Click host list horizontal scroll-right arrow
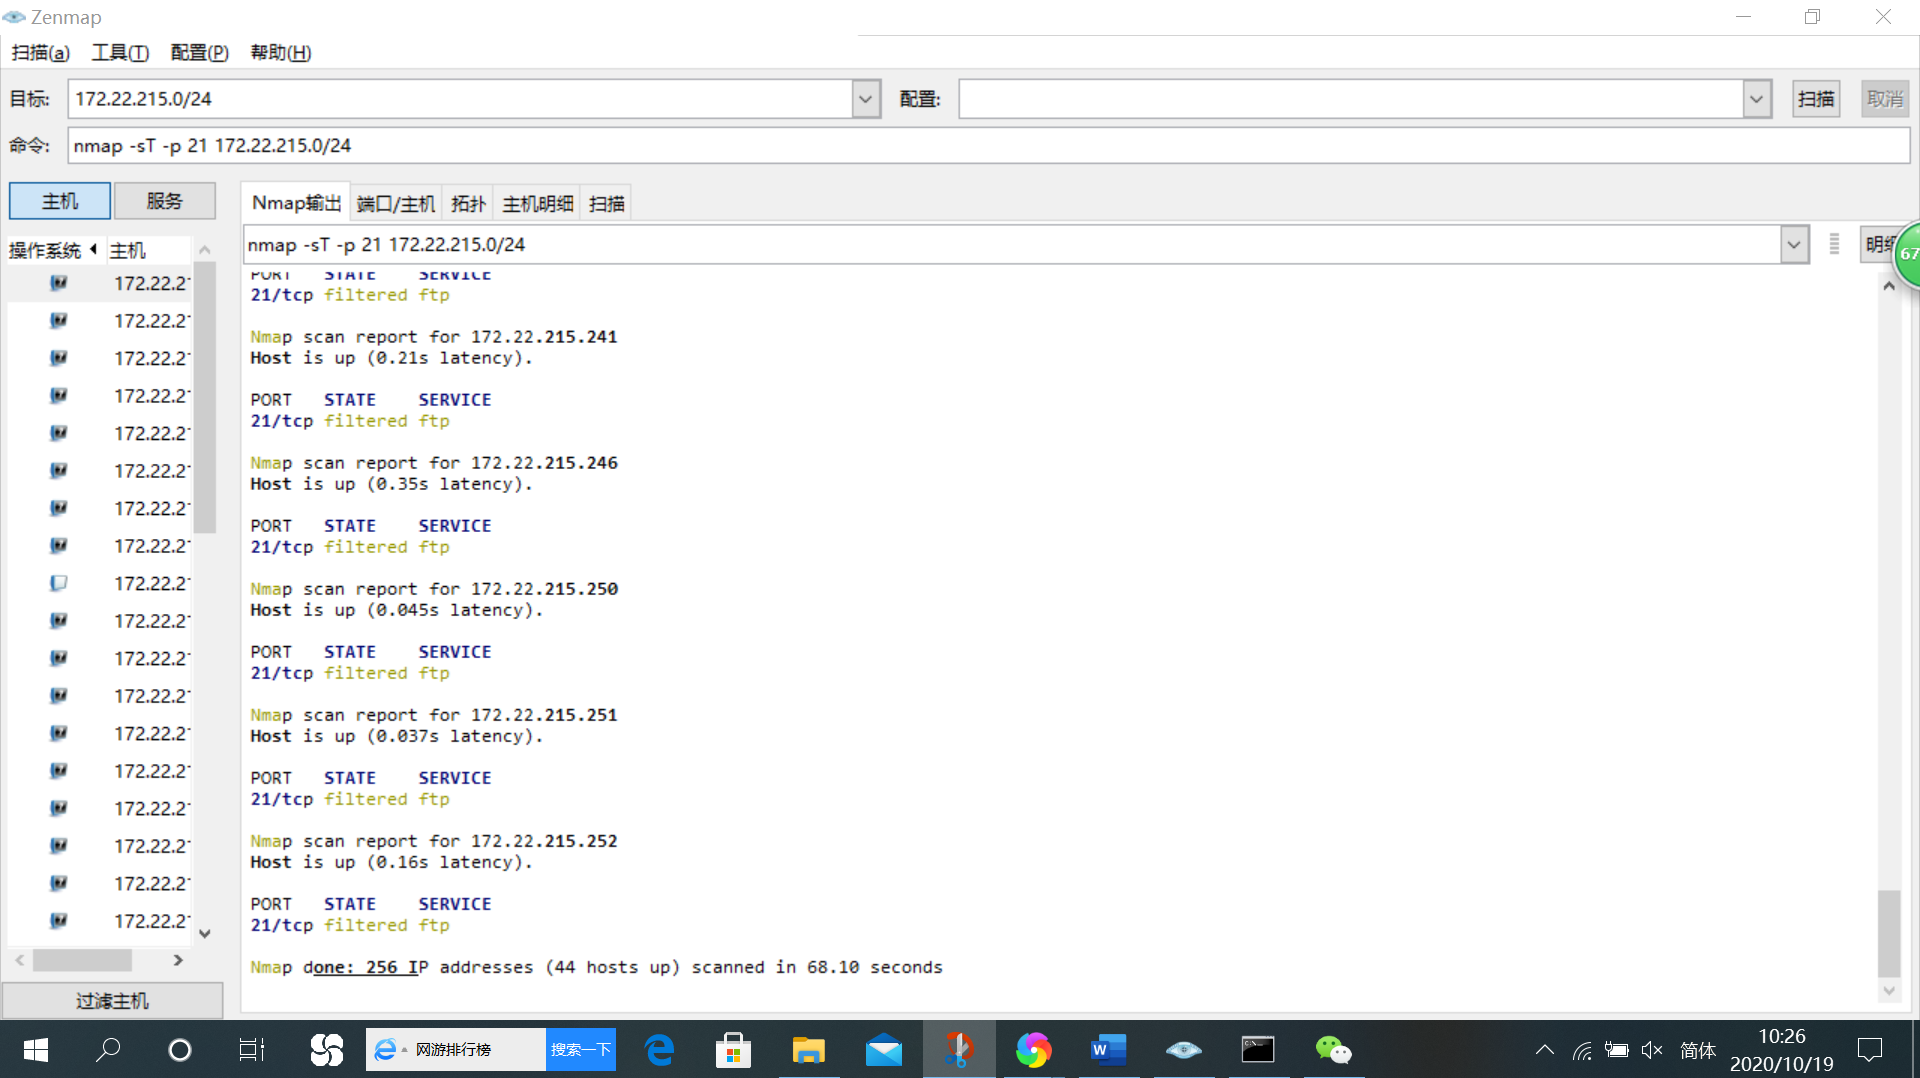Image resolution: width=1920 pixels, height=1078 pixels. [178, 960]
